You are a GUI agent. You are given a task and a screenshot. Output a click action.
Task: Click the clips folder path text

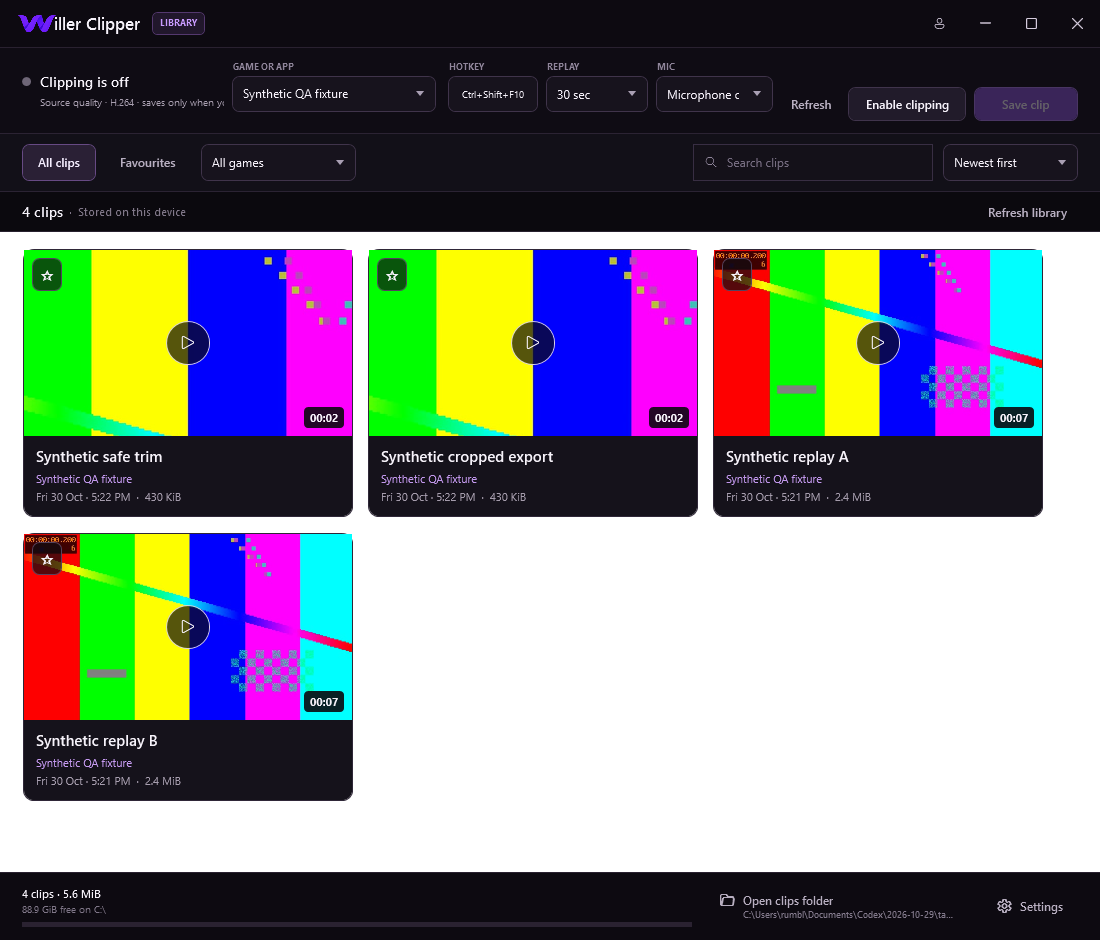pyautogui.click(x=848, y=915)
